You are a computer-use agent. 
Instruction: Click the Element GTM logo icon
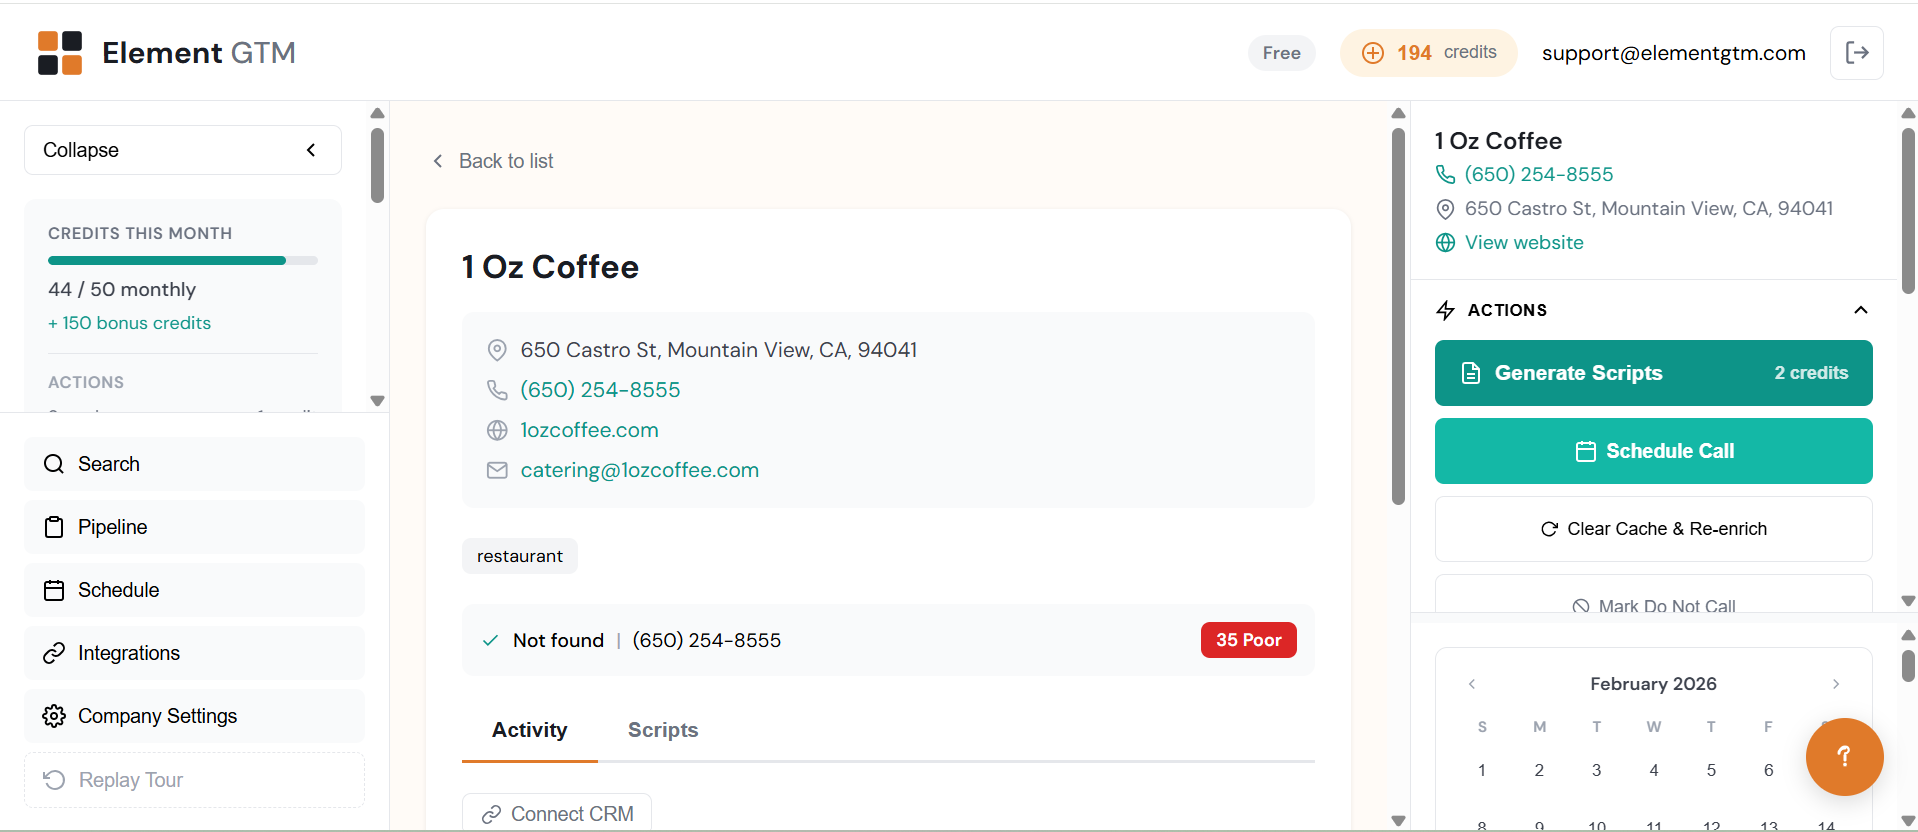pyautogui.click(x=60, y=53)
